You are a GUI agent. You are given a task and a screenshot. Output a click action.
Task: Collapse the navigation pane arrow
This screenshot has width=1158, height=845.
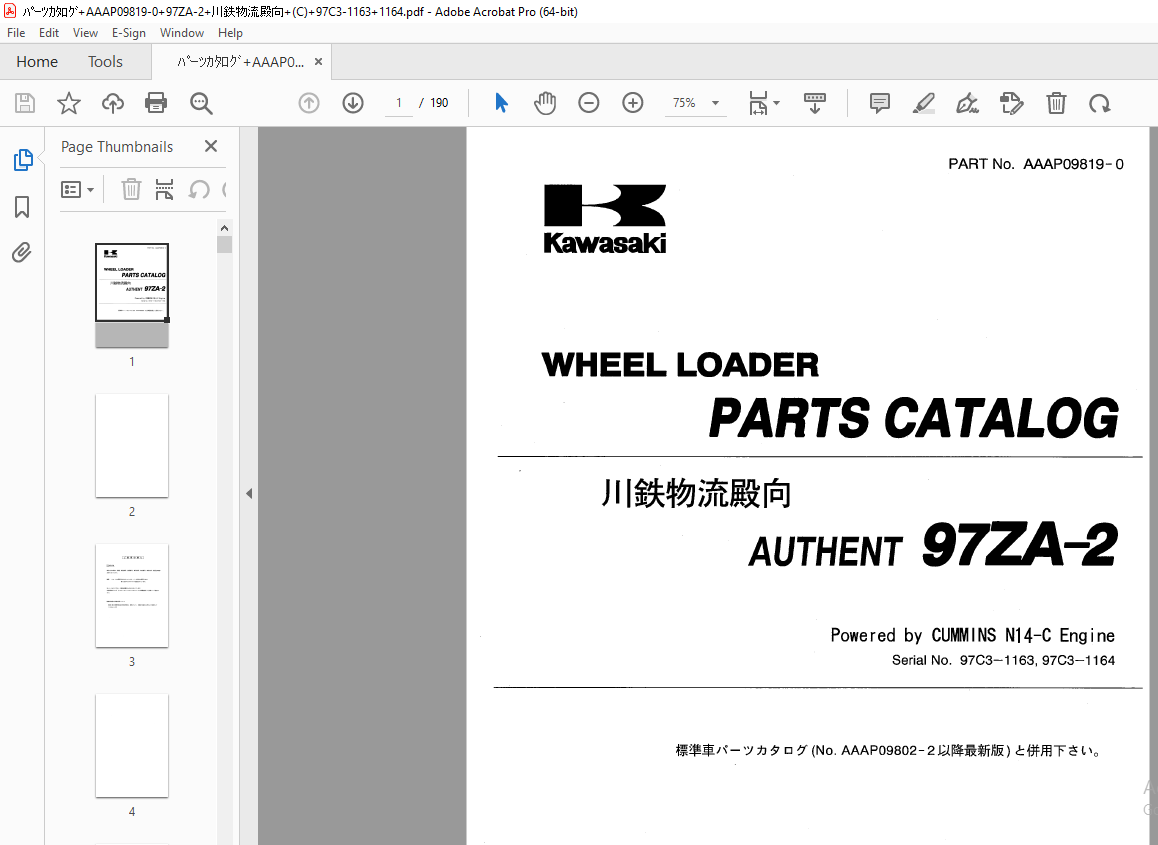[x=249, y=493]
